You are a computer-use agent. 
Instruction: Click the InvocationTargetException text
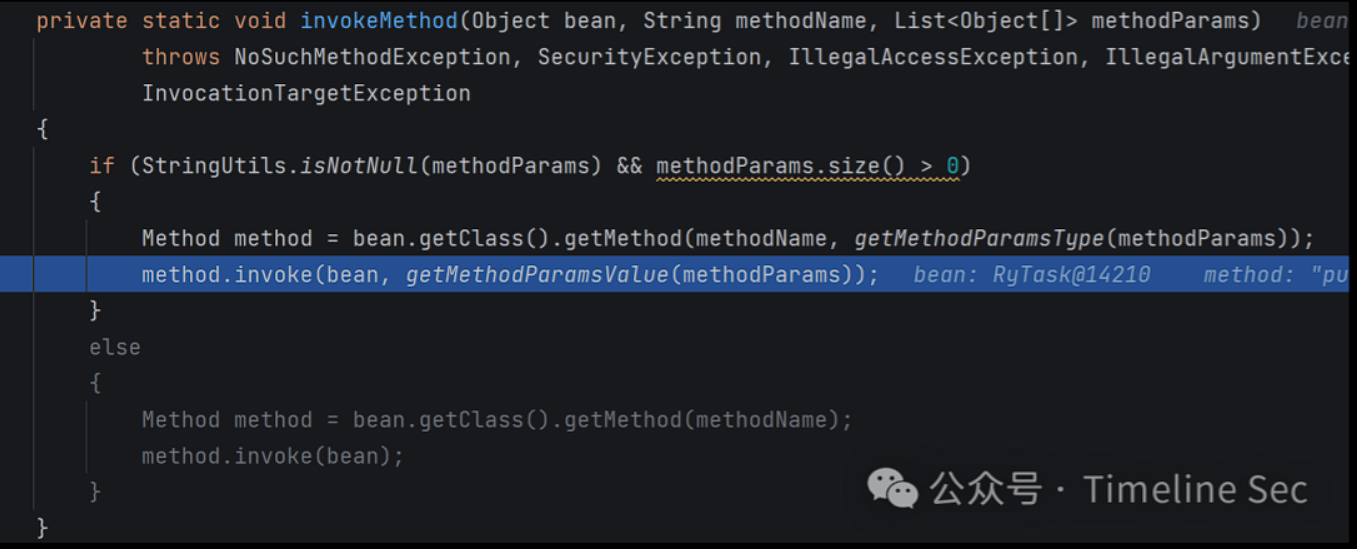(306, 93)
